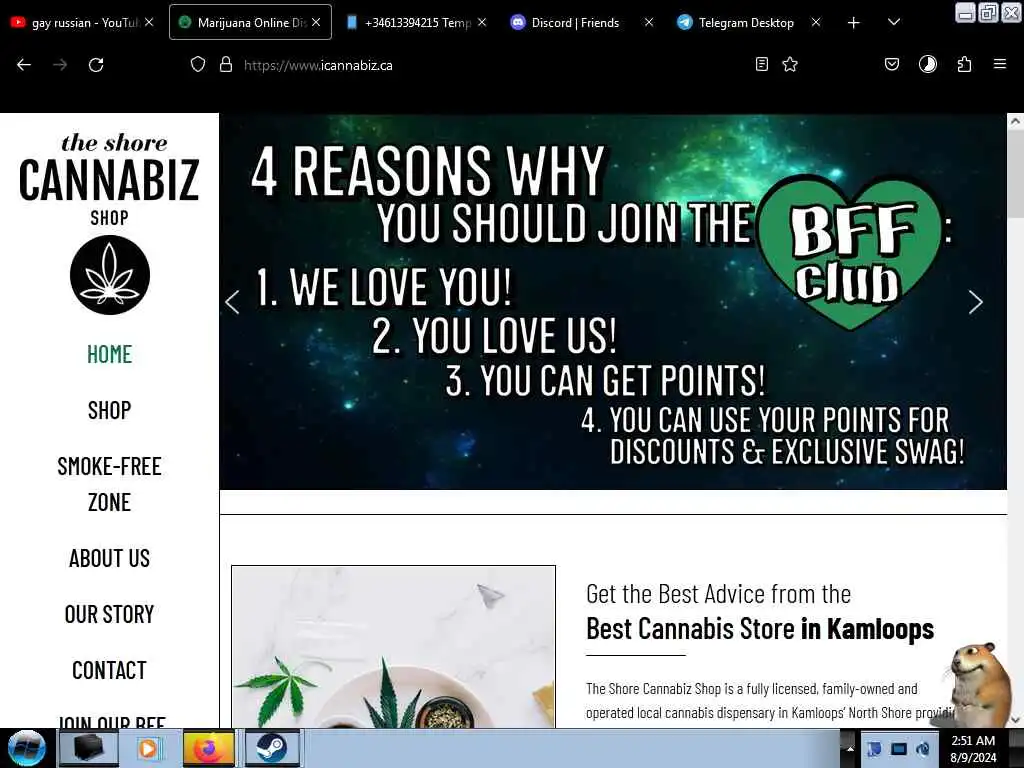Click the dark mode extension icon
1024x768 pixels.
[927, 64]
